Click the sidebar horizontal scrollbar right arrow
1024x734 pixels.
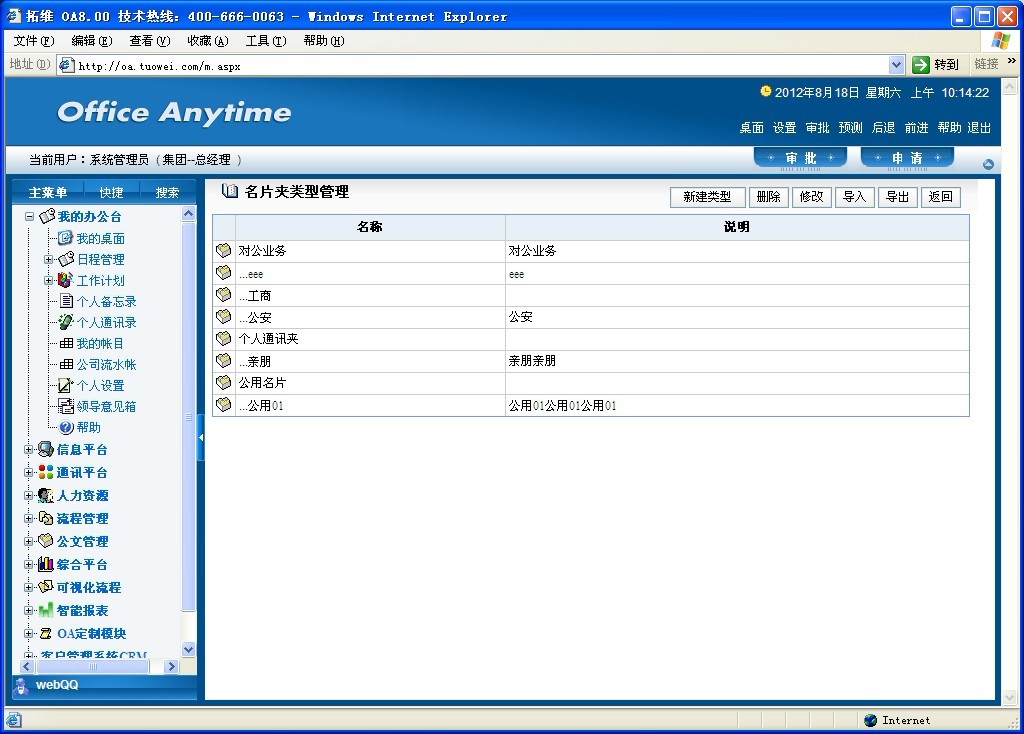171,667
